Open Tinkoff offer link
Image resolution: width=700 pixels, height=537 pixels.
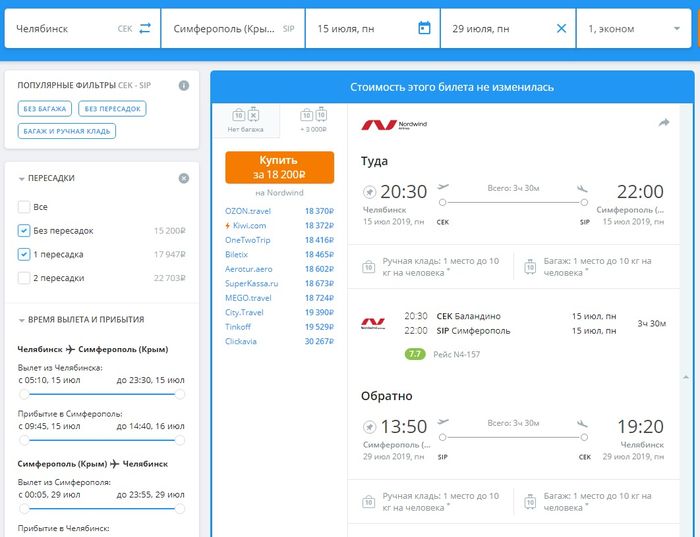pyautogui.click(x=238, y=327)
